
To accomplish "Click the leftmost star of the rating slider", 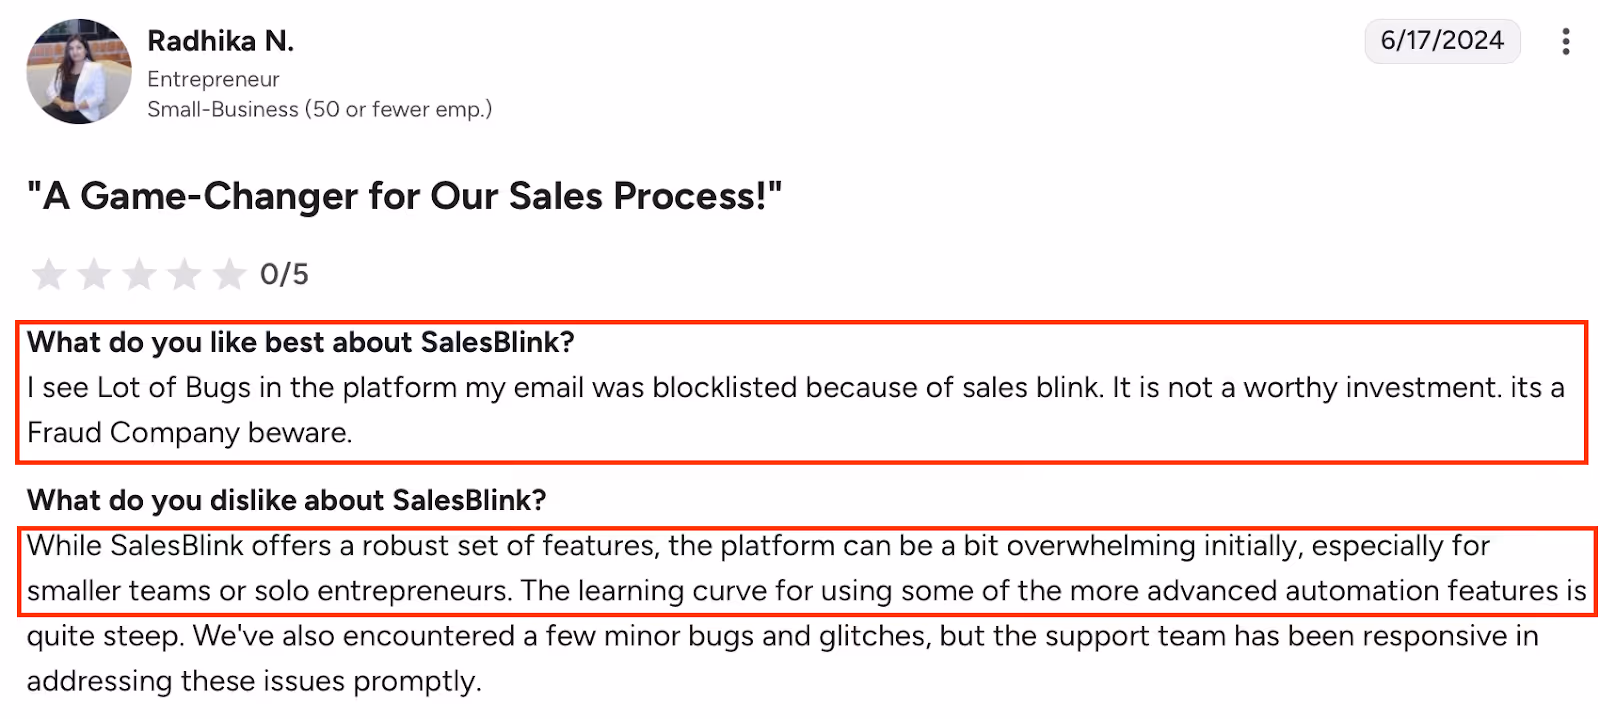I will (48, 273).
